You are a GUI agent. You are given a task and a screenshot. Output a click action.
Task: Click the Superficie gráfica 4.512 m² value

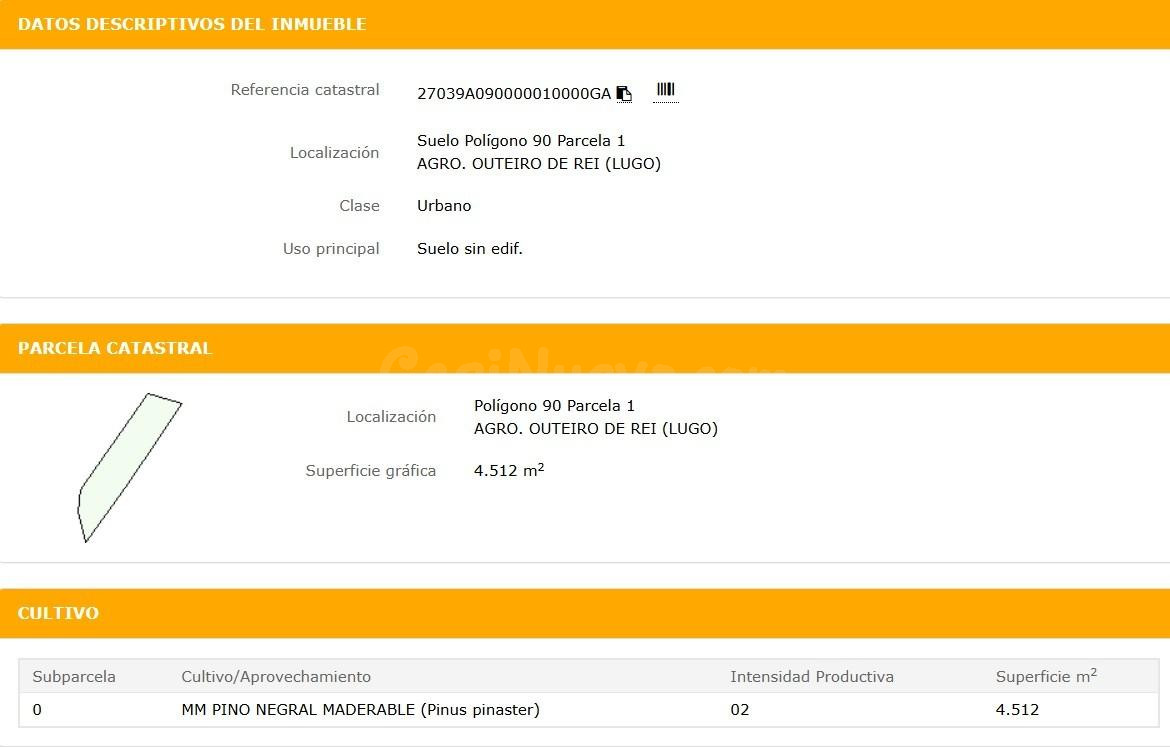coord(509,470)
